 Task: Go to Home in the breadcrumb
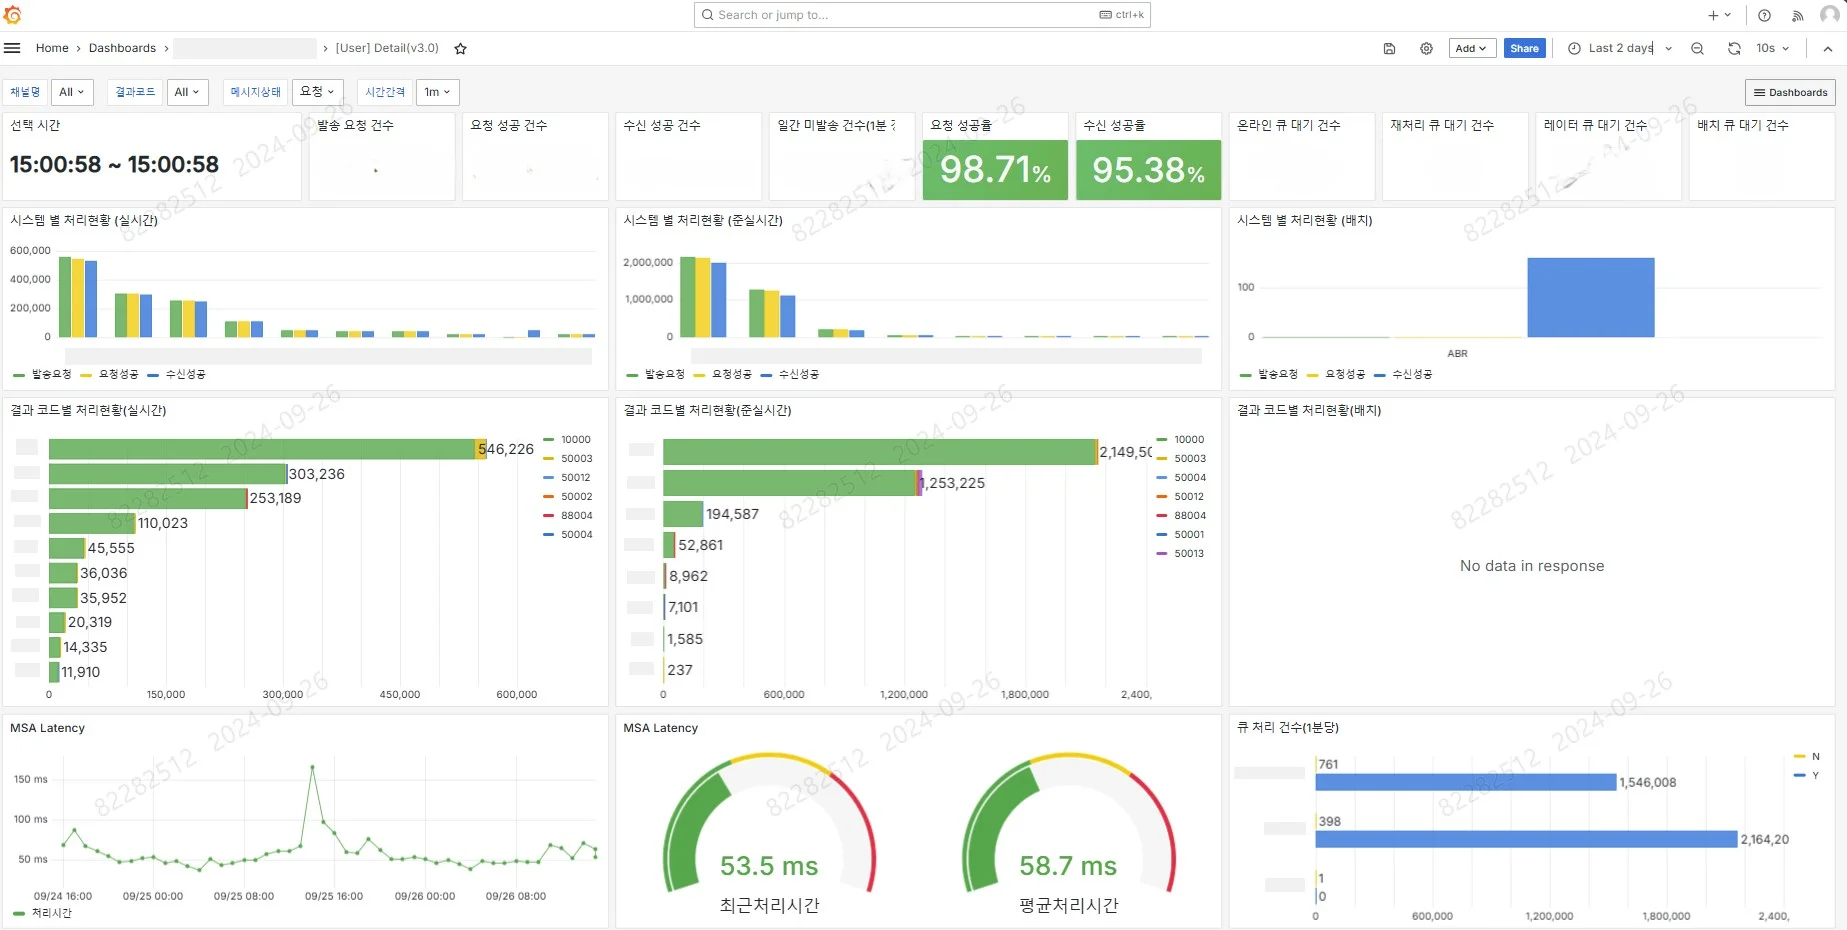(x=52, y=48)
